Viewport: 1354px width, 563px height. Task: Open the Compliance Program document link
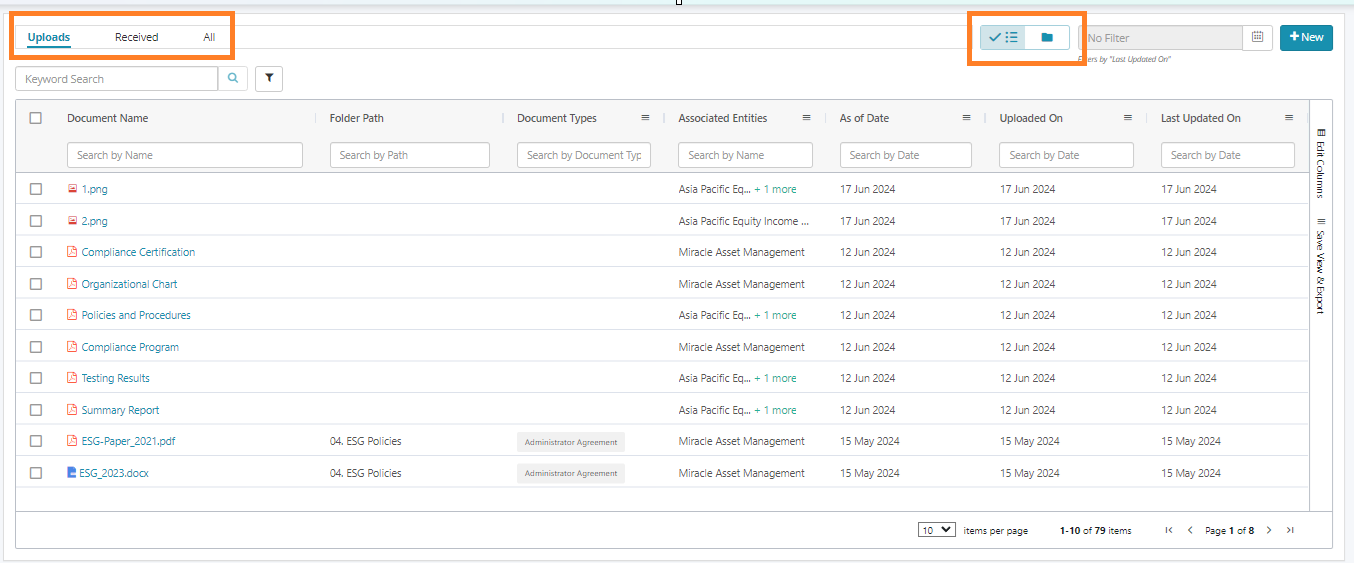pyautogui.click(x=130, y=347)
